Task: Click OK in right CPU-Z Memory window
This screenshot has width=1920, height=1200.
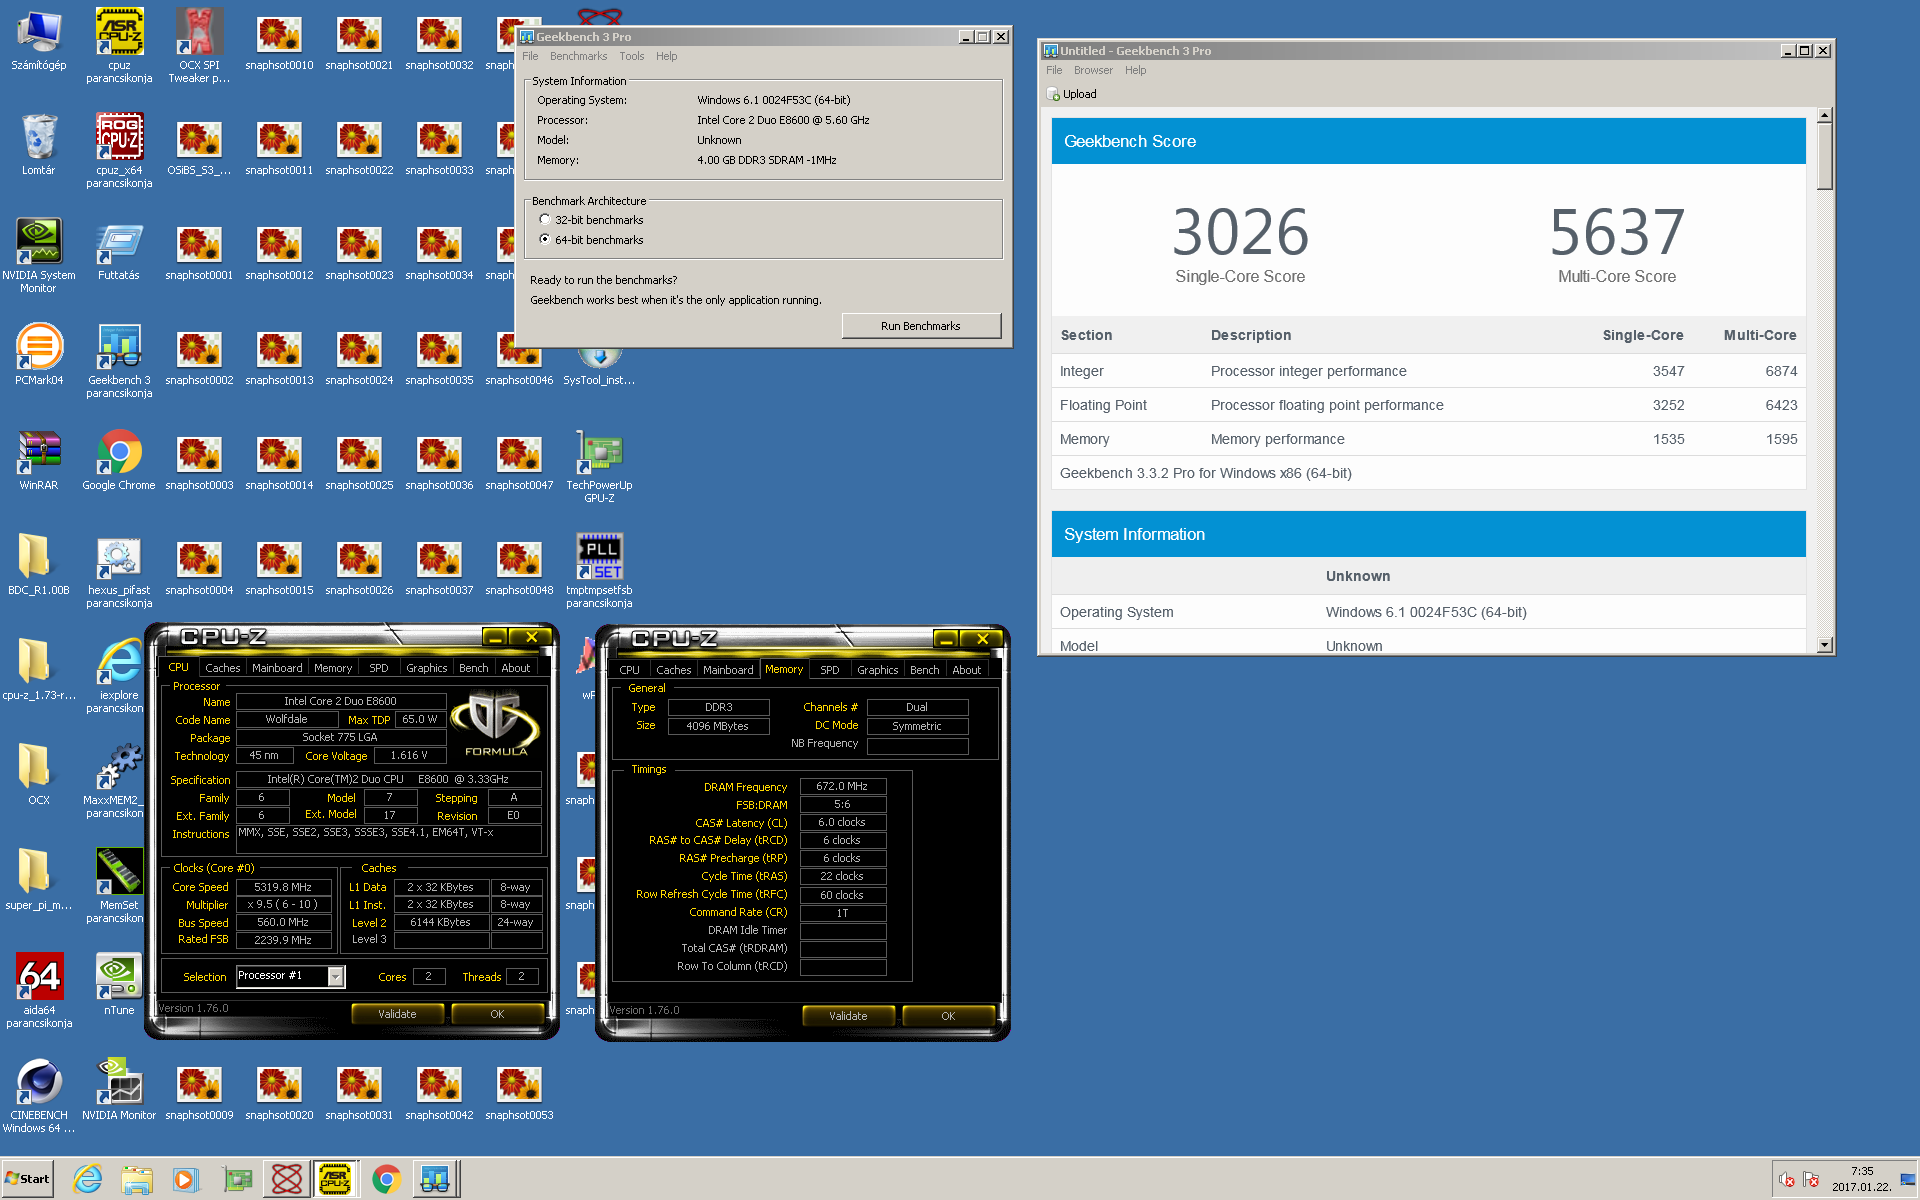Action: (x=948, y=1016)
